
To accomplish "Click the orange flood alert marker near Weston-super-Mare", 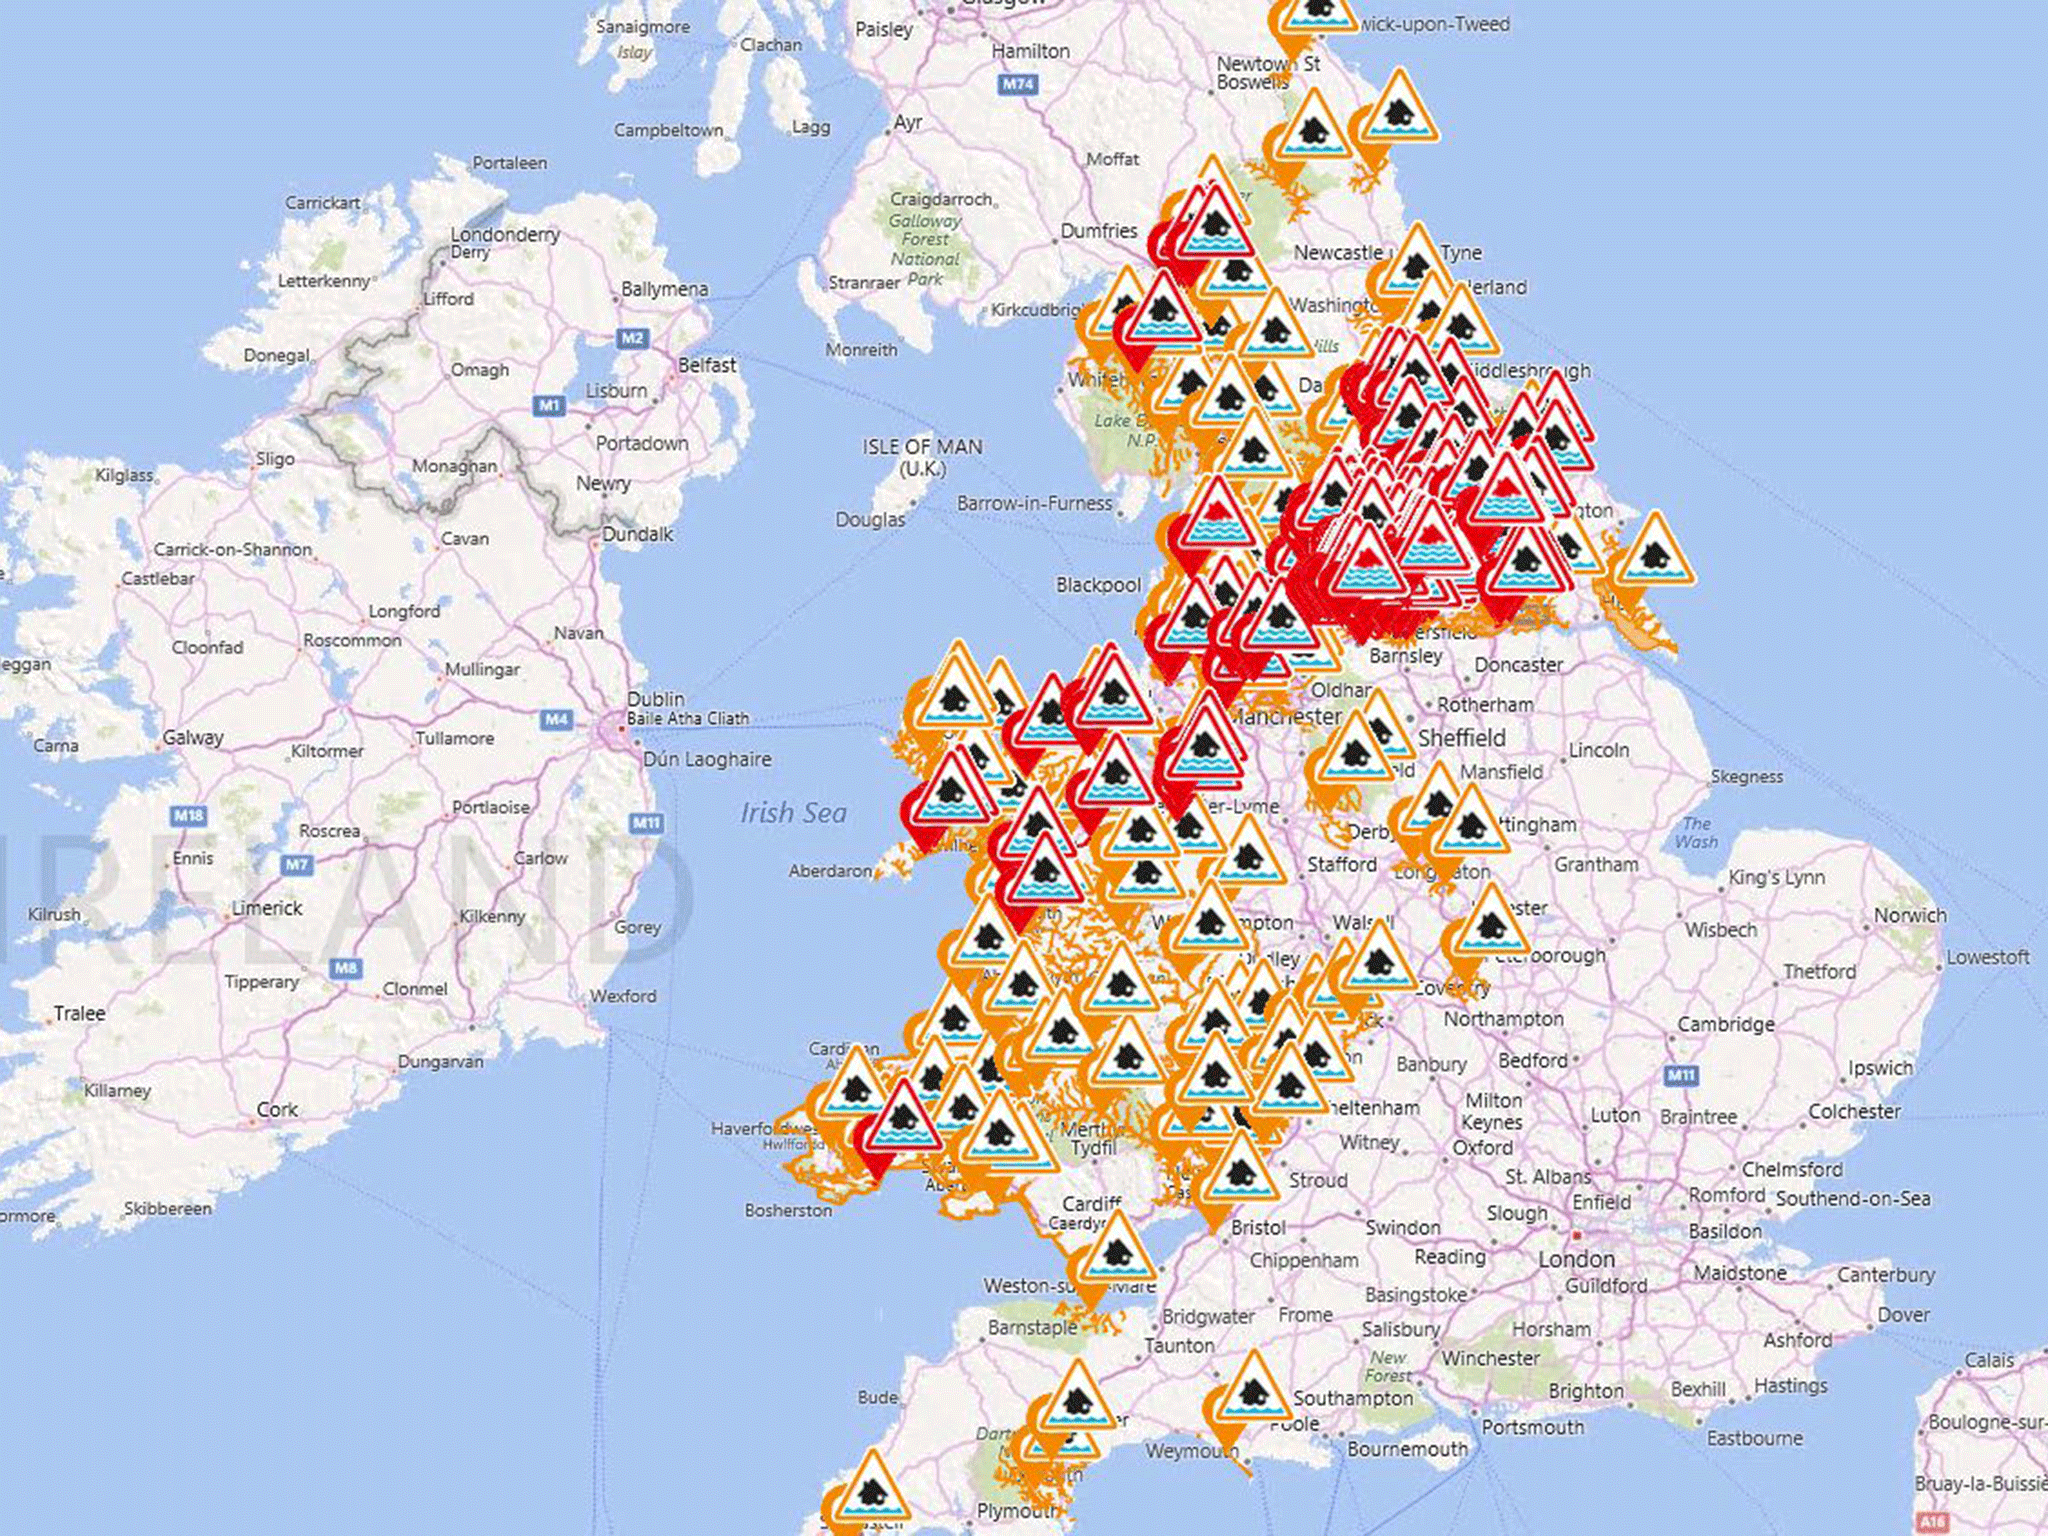I will pyautogui.click(x=1117, y=1250).
